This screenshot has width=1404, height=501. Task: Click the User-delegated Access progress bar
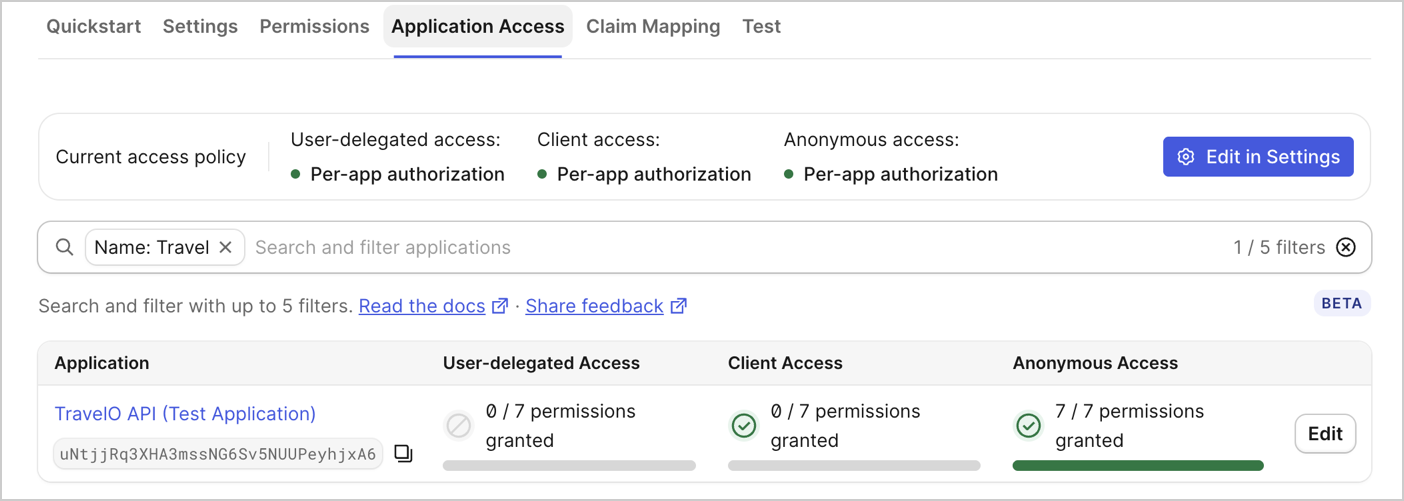point(569,465)
